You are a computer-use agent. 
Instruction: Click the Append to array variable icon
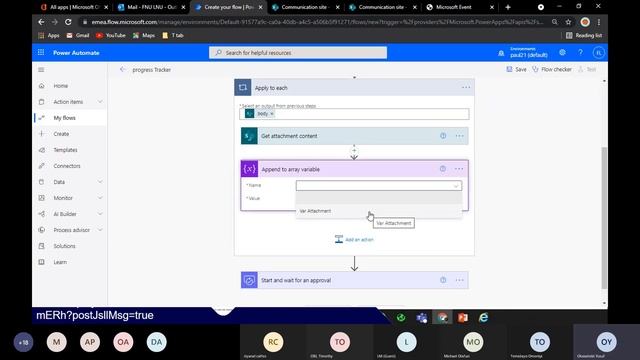pos(249,169)
